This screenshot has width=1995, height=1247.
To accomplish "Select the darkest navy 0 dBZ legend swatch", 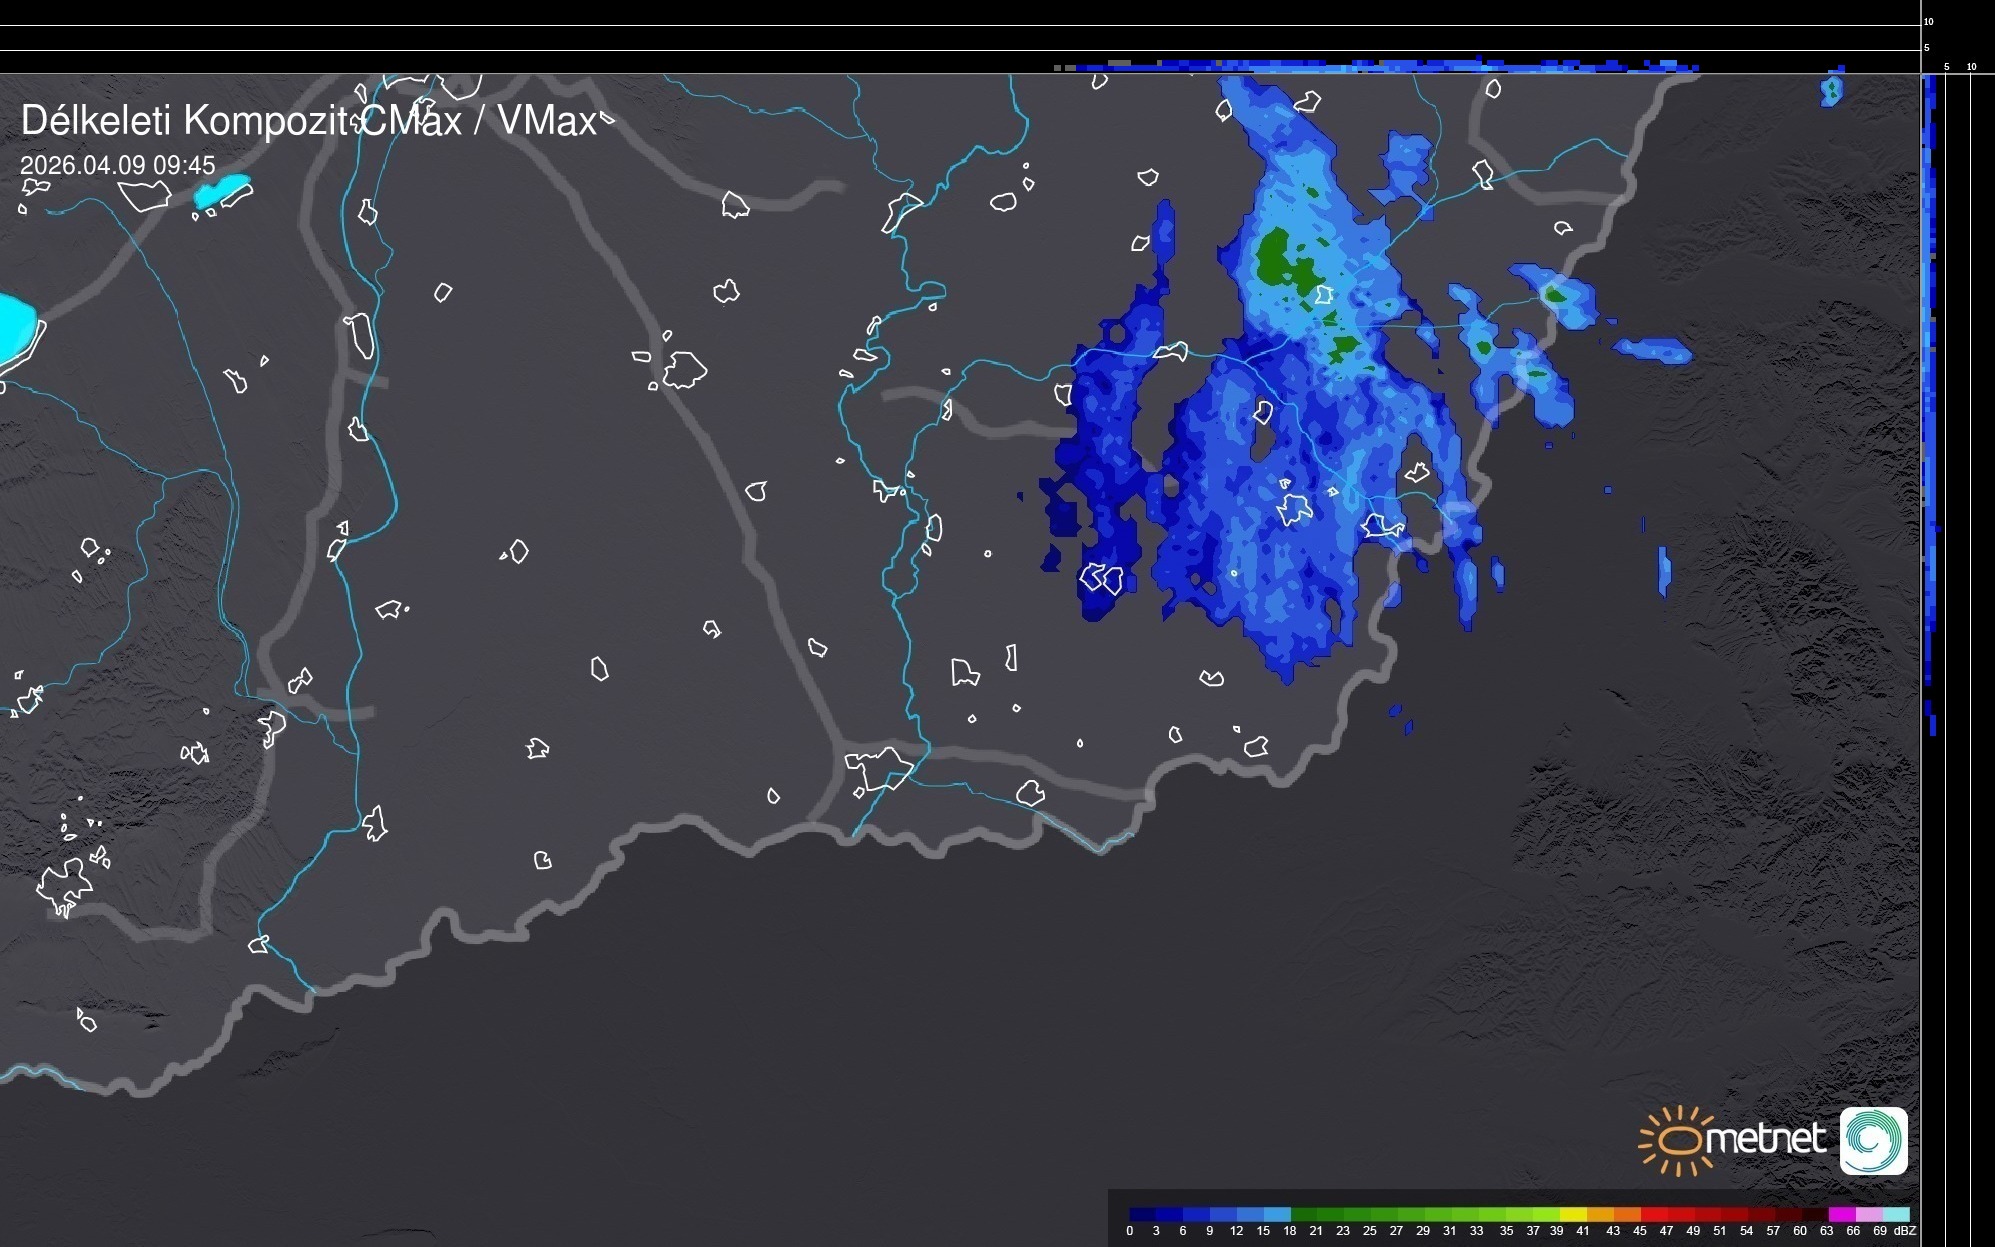I will pos(1142,1214).
